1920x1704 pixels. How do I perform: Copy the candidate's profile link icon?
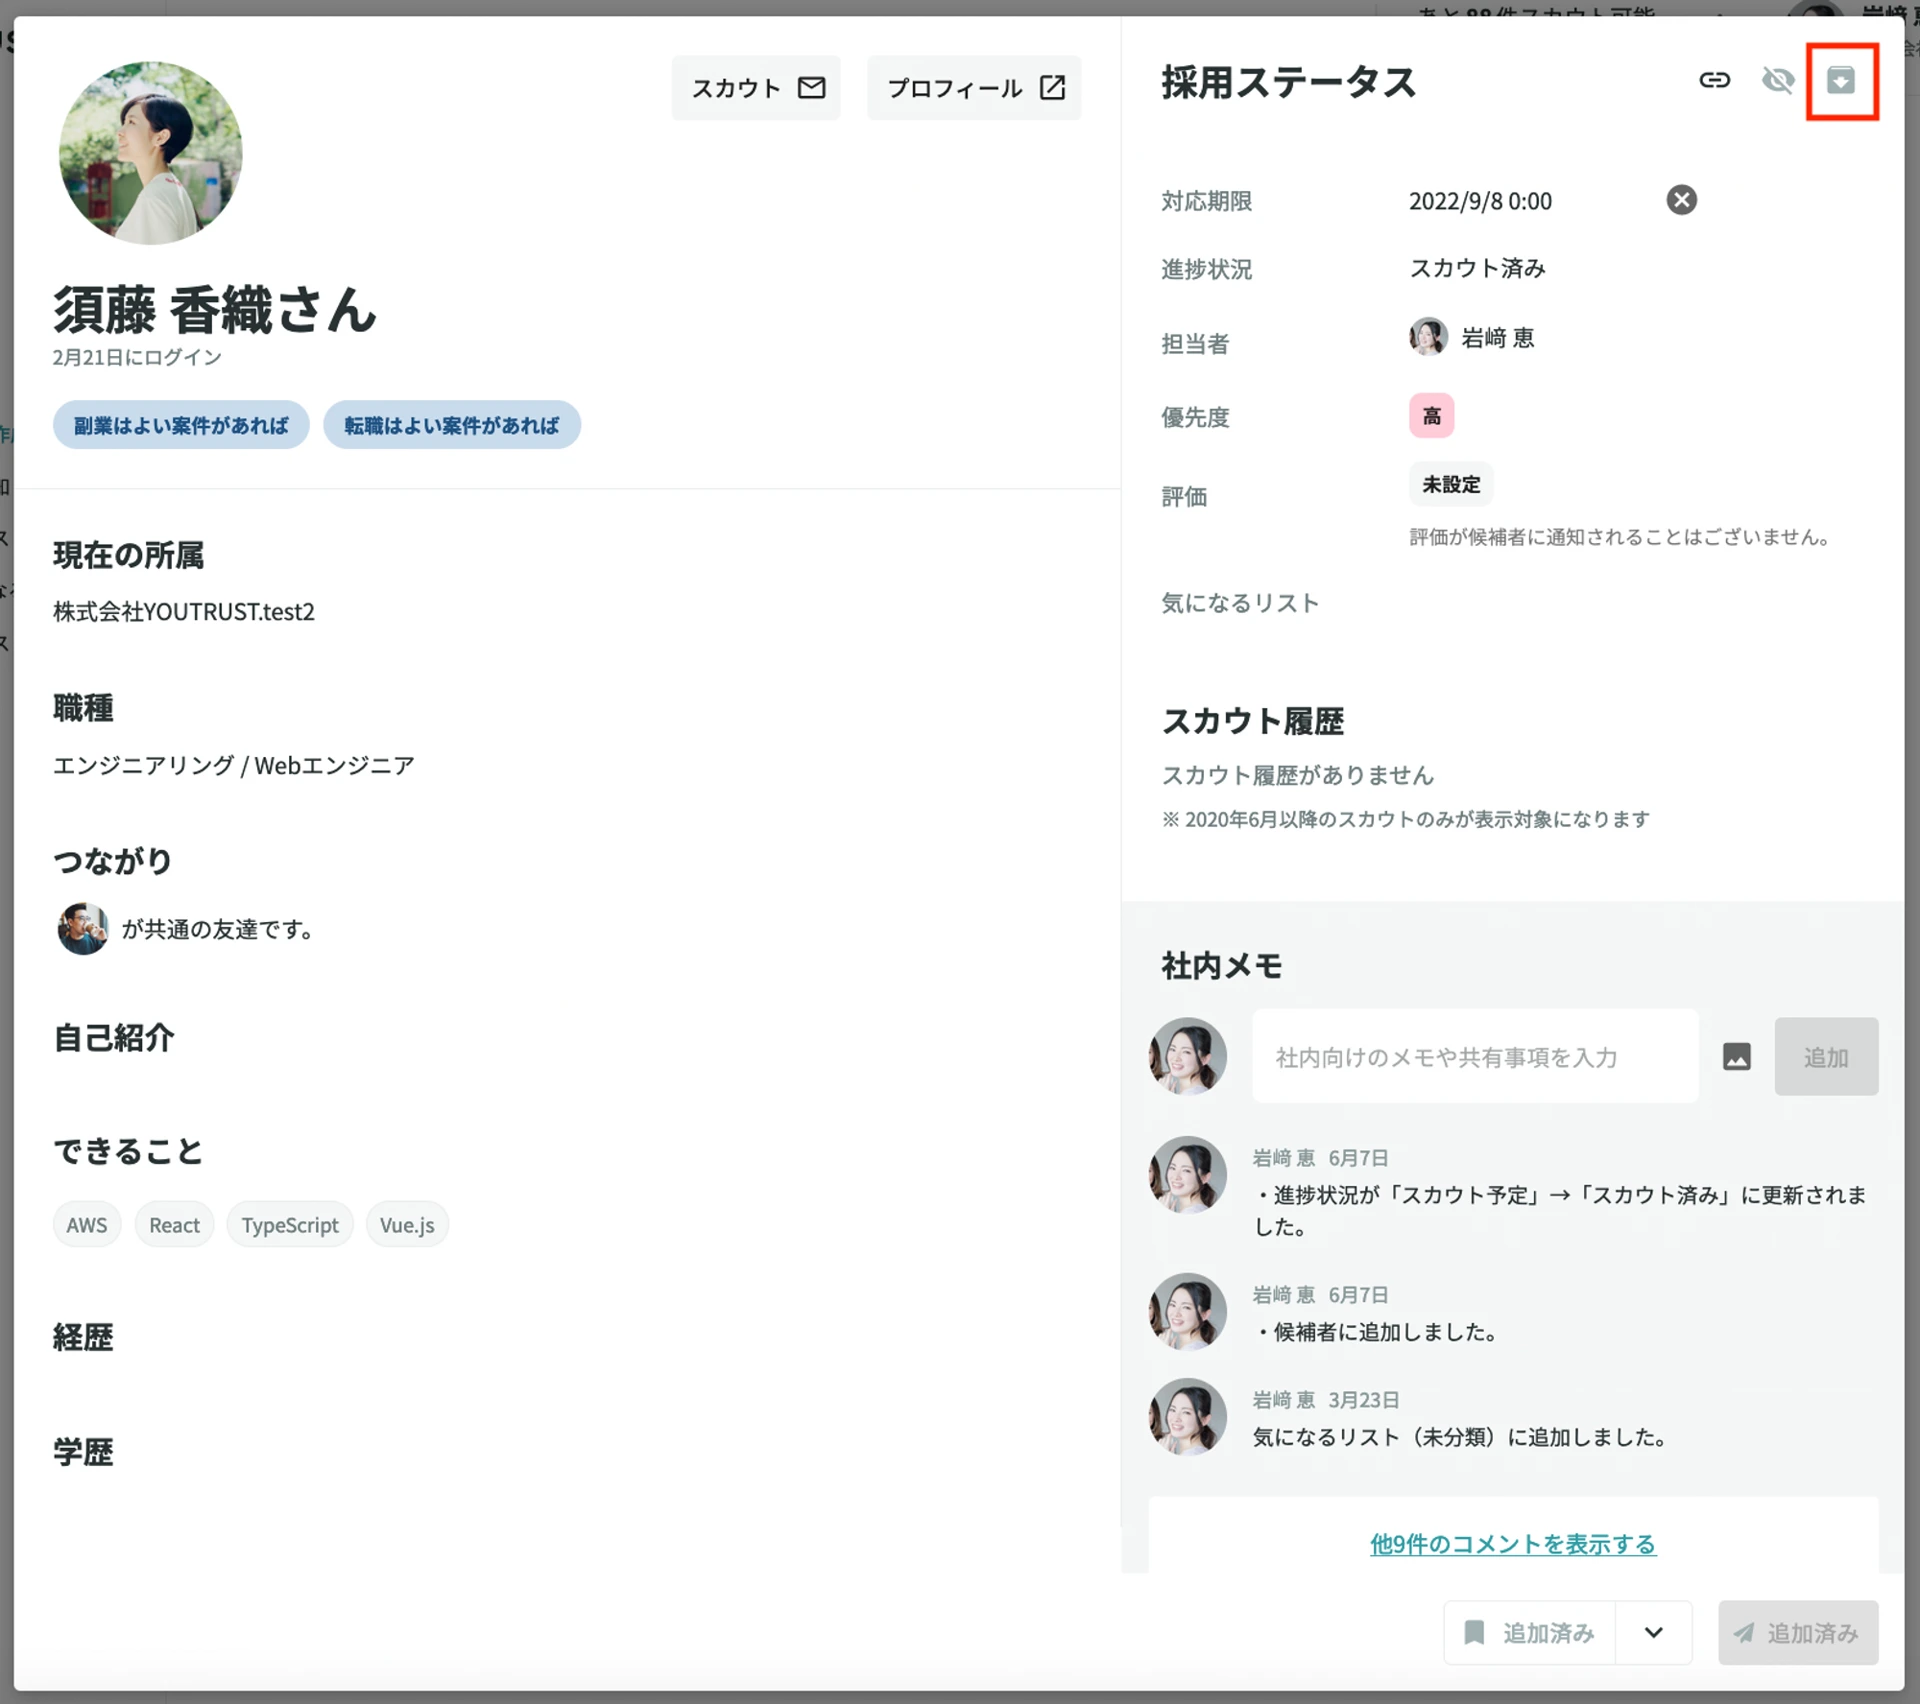point(1716,82)
